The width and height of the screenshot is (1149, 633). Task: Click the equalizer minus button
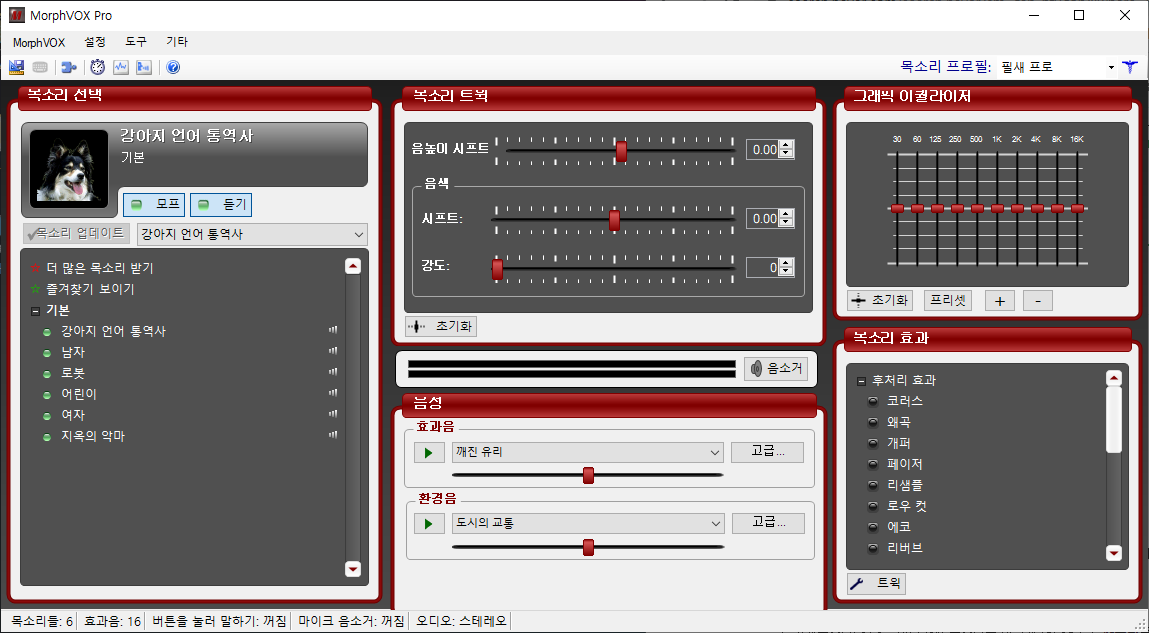pyautogui.click(x=1038, y=300)
